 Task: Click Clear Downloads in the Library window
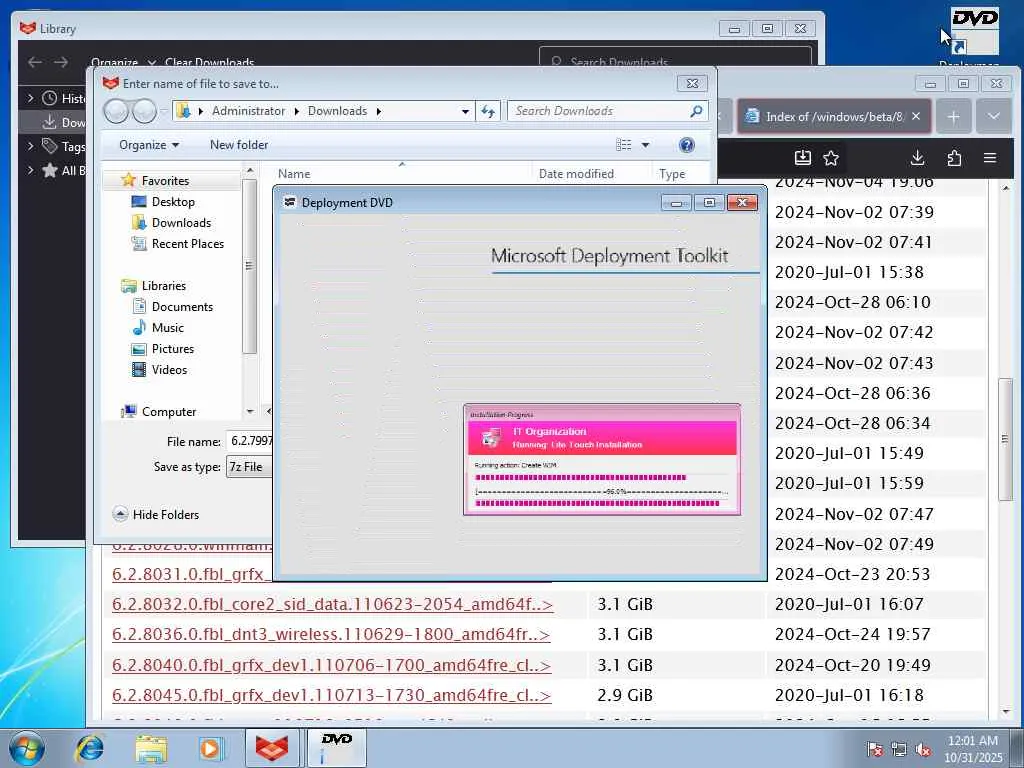click(209, 62)
